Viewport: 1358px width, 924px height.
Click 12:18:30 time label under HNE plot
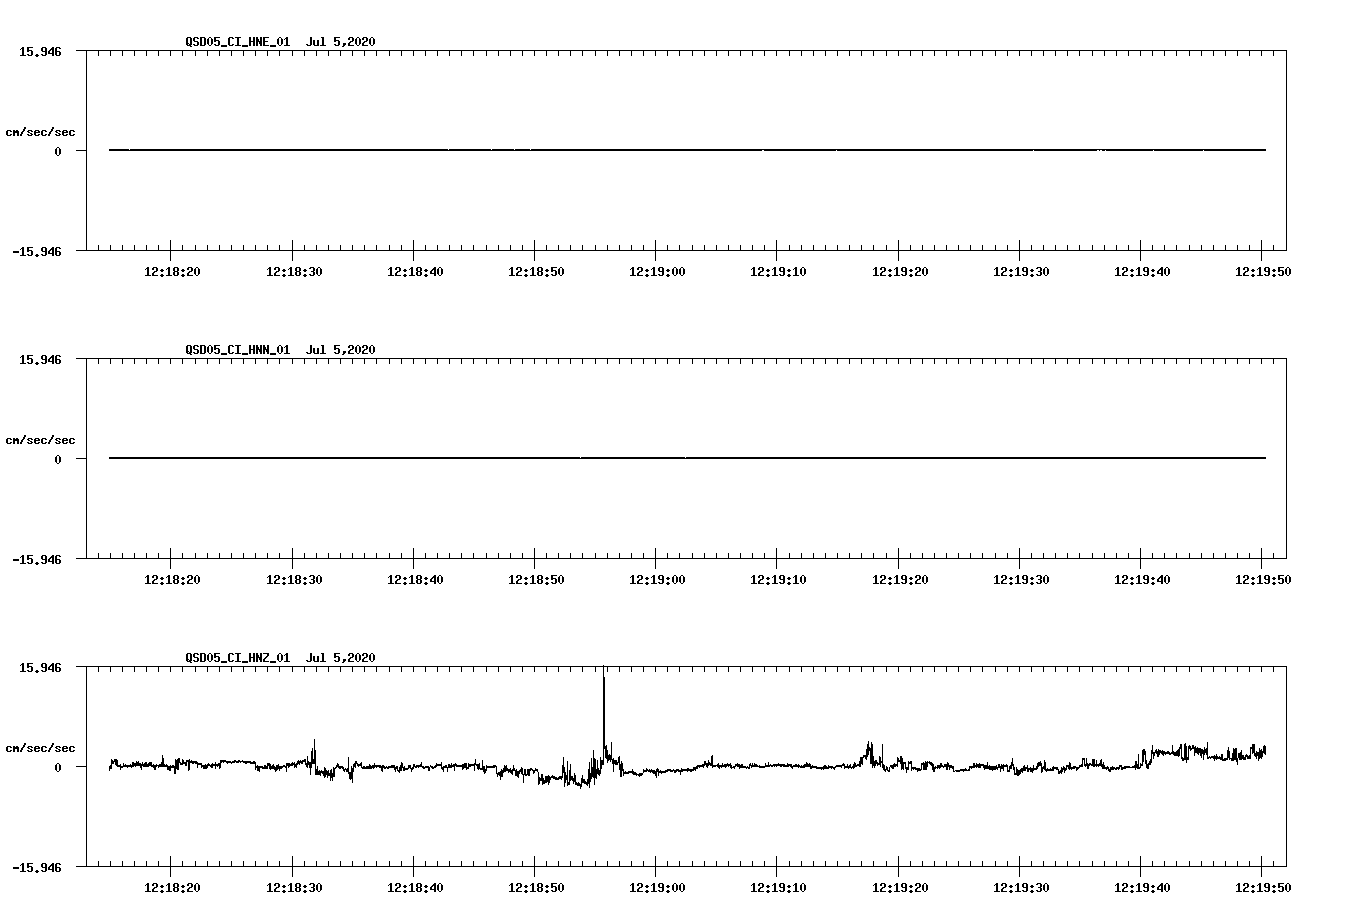[293, 271]
